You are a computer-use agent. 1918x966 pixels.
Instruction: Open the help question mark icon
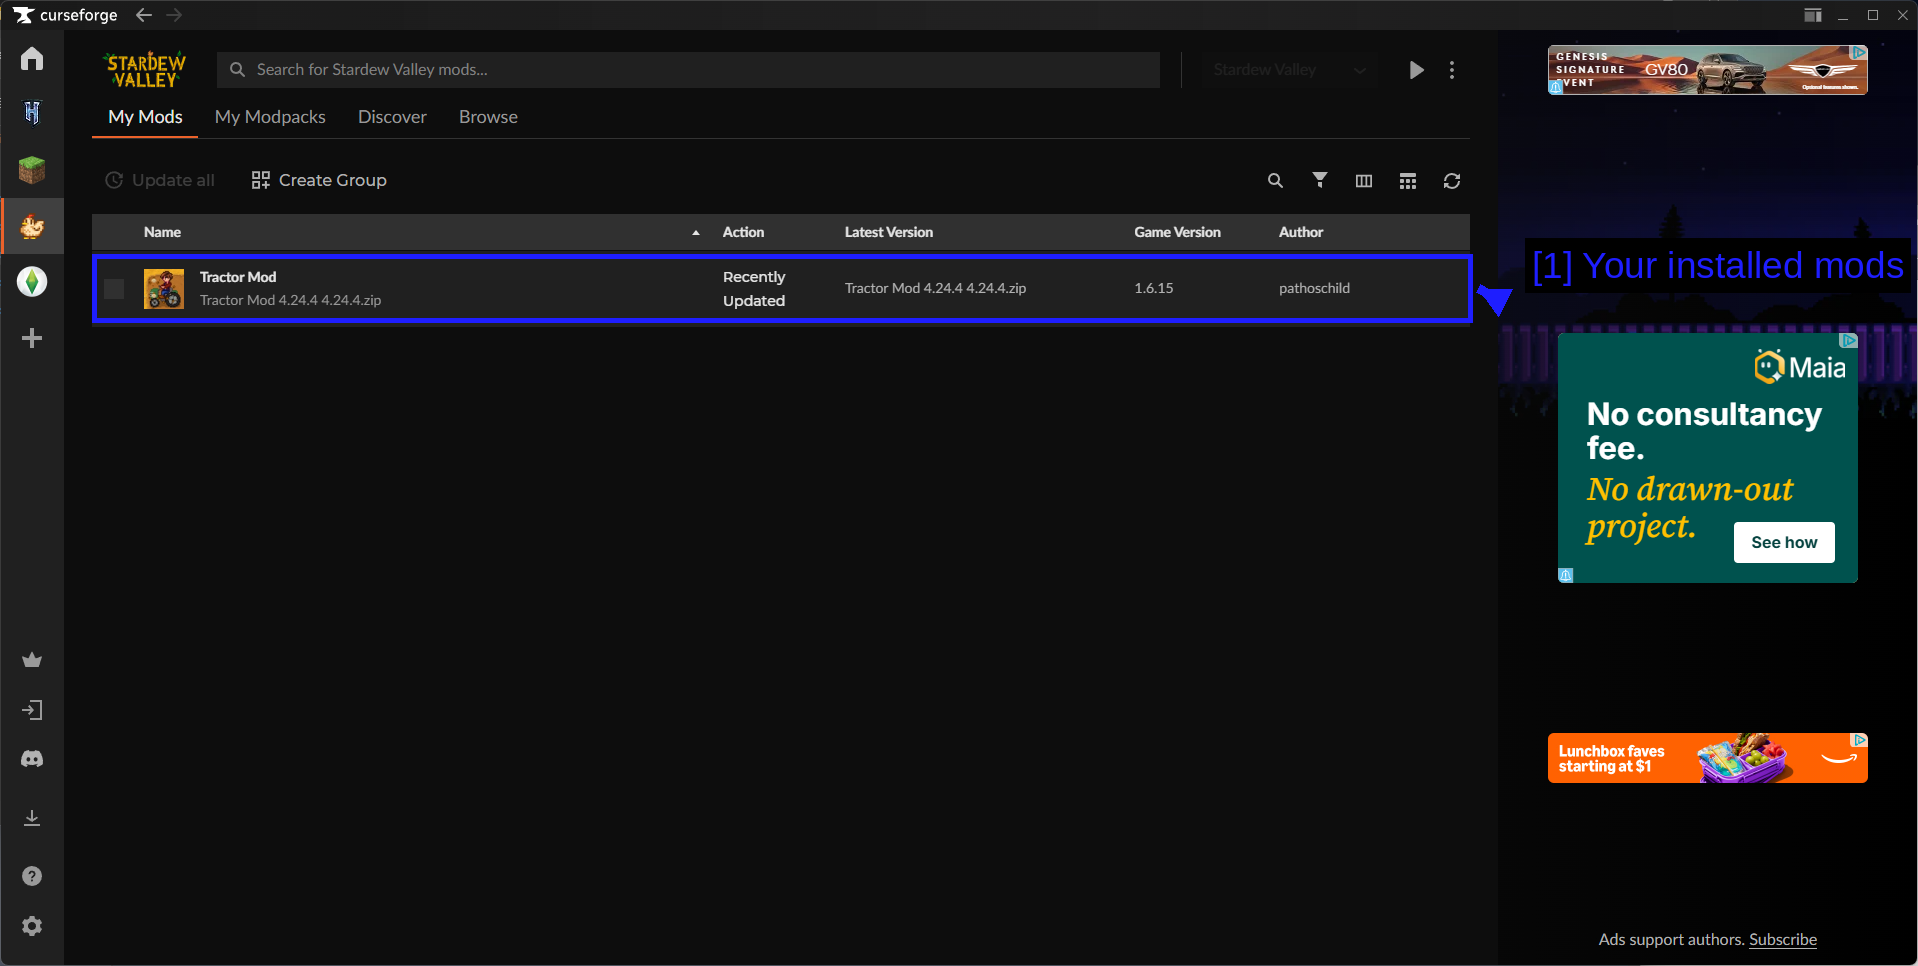point(32,876)
